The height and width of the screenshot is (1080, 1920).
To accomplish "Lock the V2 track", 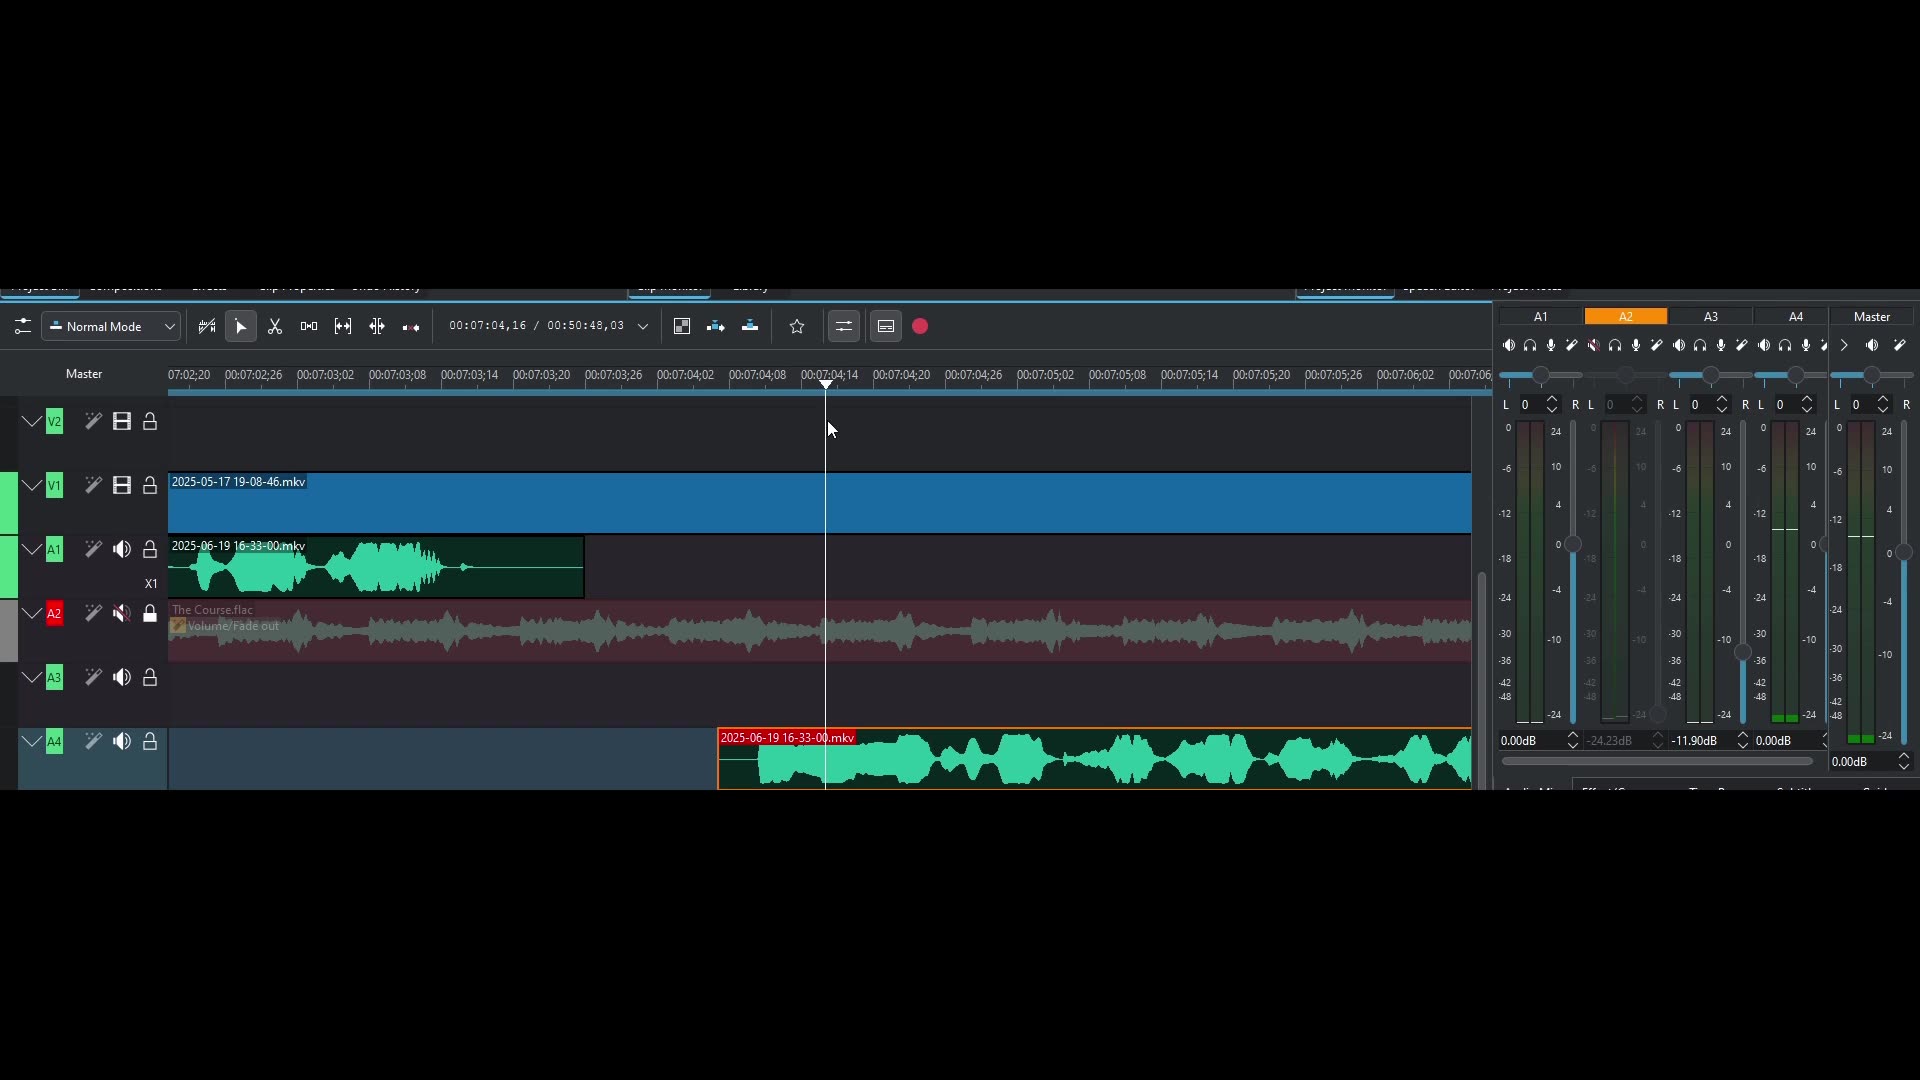I will point(150,422).
